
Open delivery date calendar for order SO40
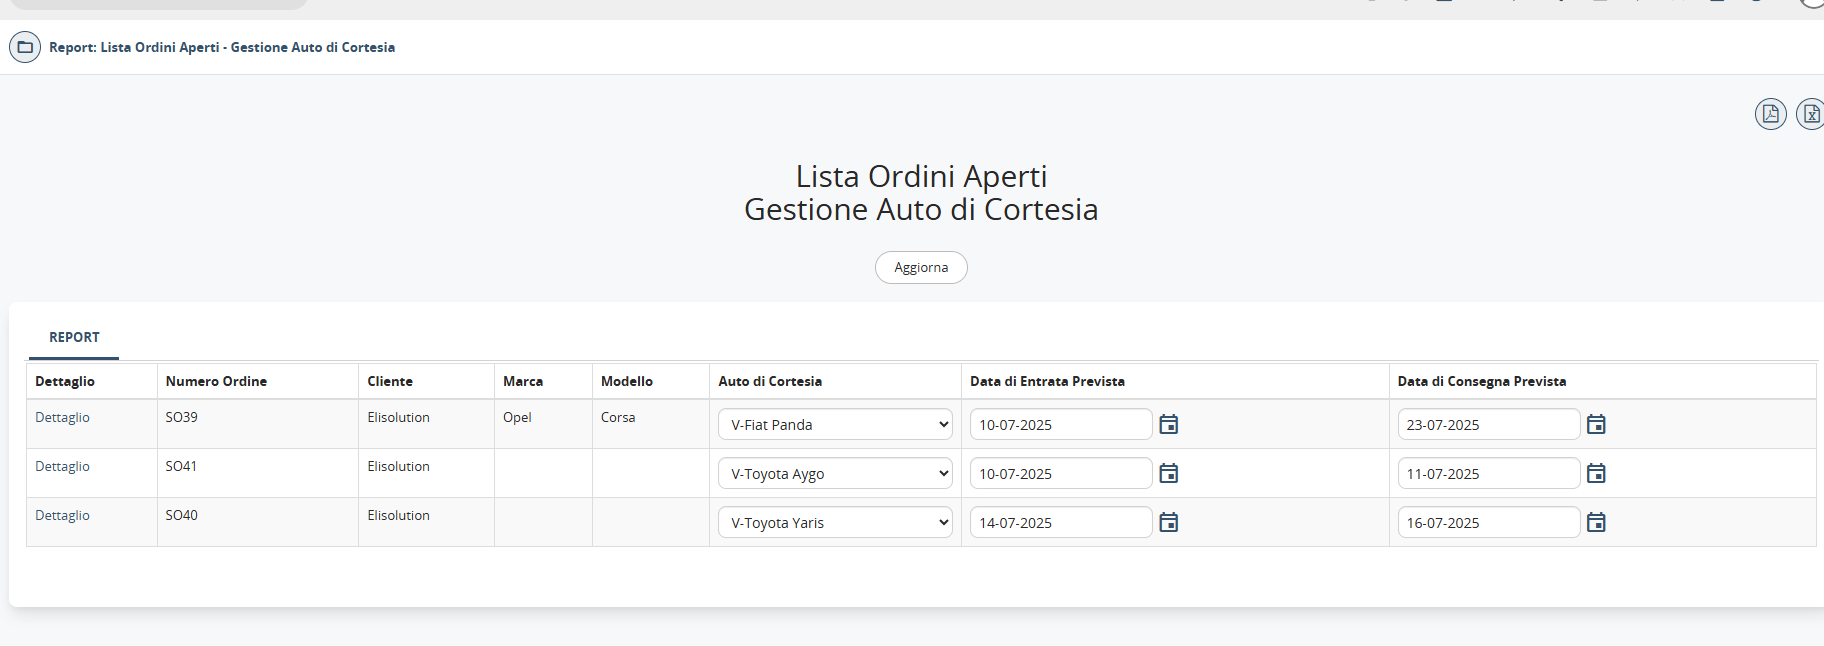point(1596,523)
